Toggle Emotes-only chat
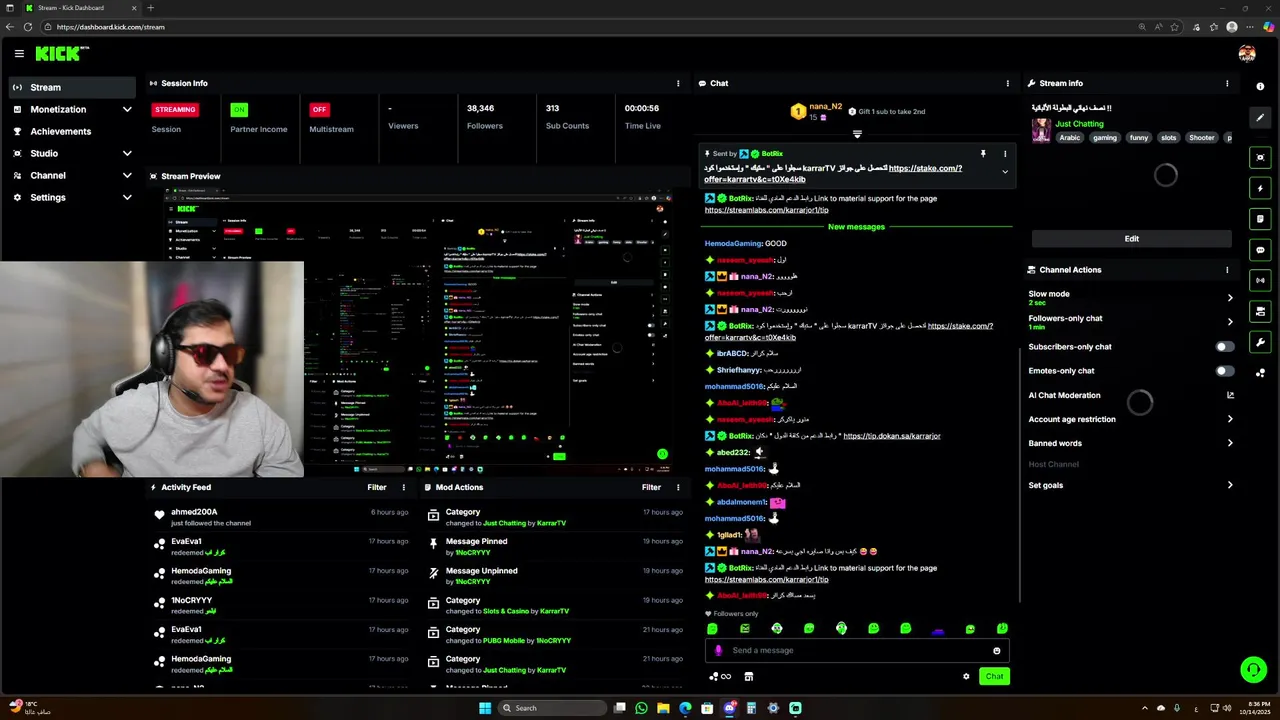The width and height of the screenshot is (1280, 720). click(1224, 371)
